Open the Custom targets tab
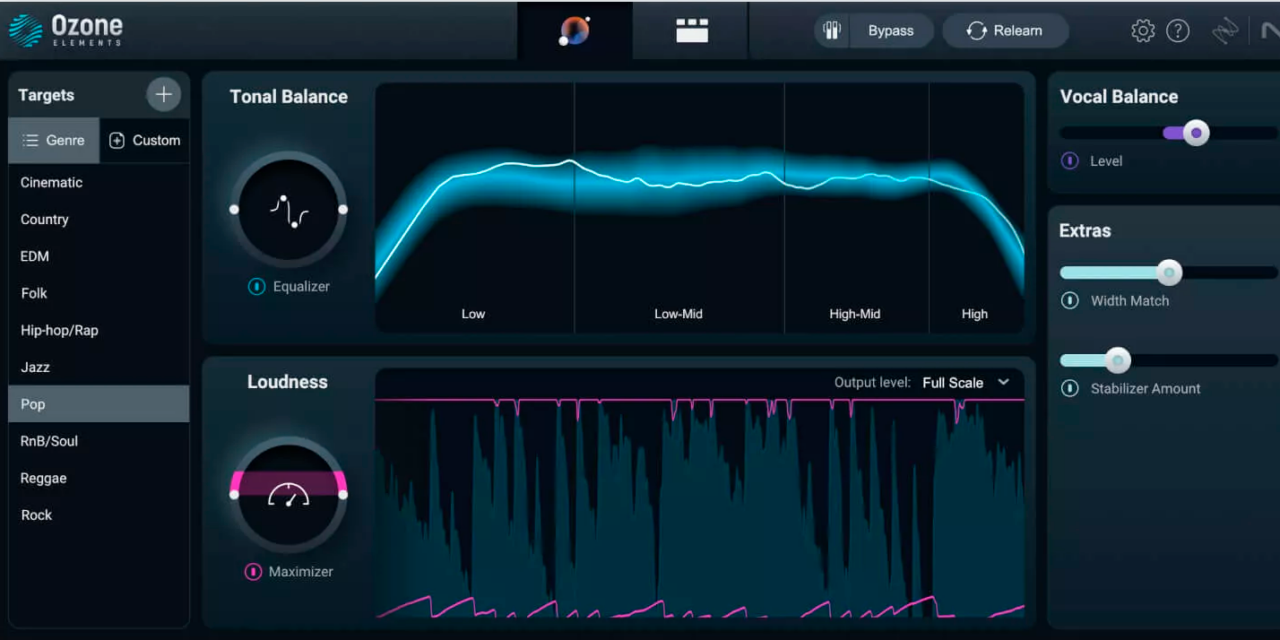Viewport: 1280px width, 640px height. point(145,140)
